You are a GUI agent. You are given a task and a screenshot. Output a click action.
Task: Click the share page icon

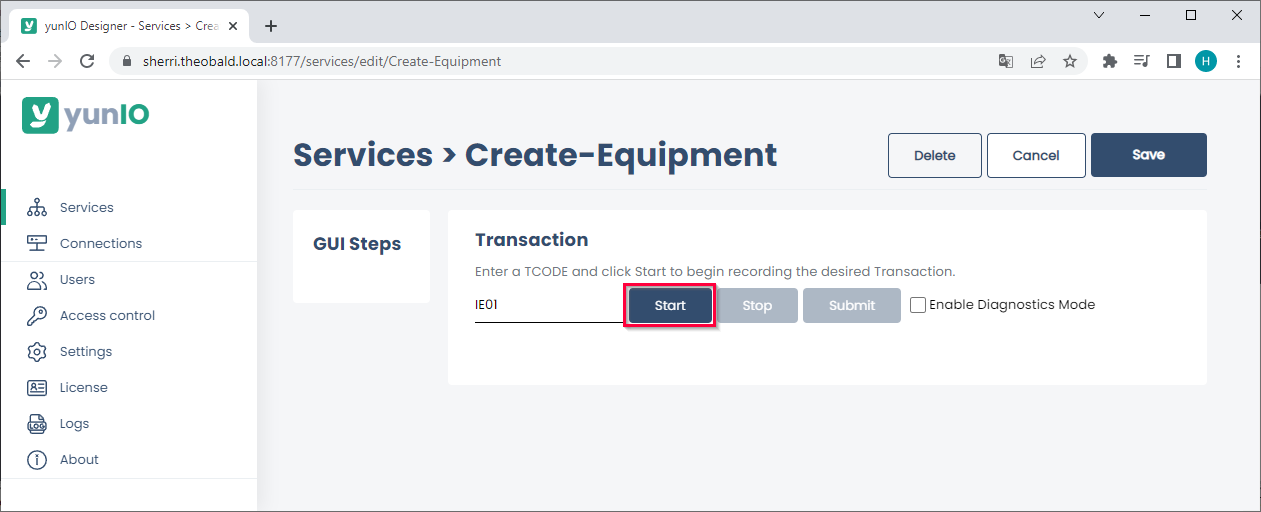(1038, 61)
